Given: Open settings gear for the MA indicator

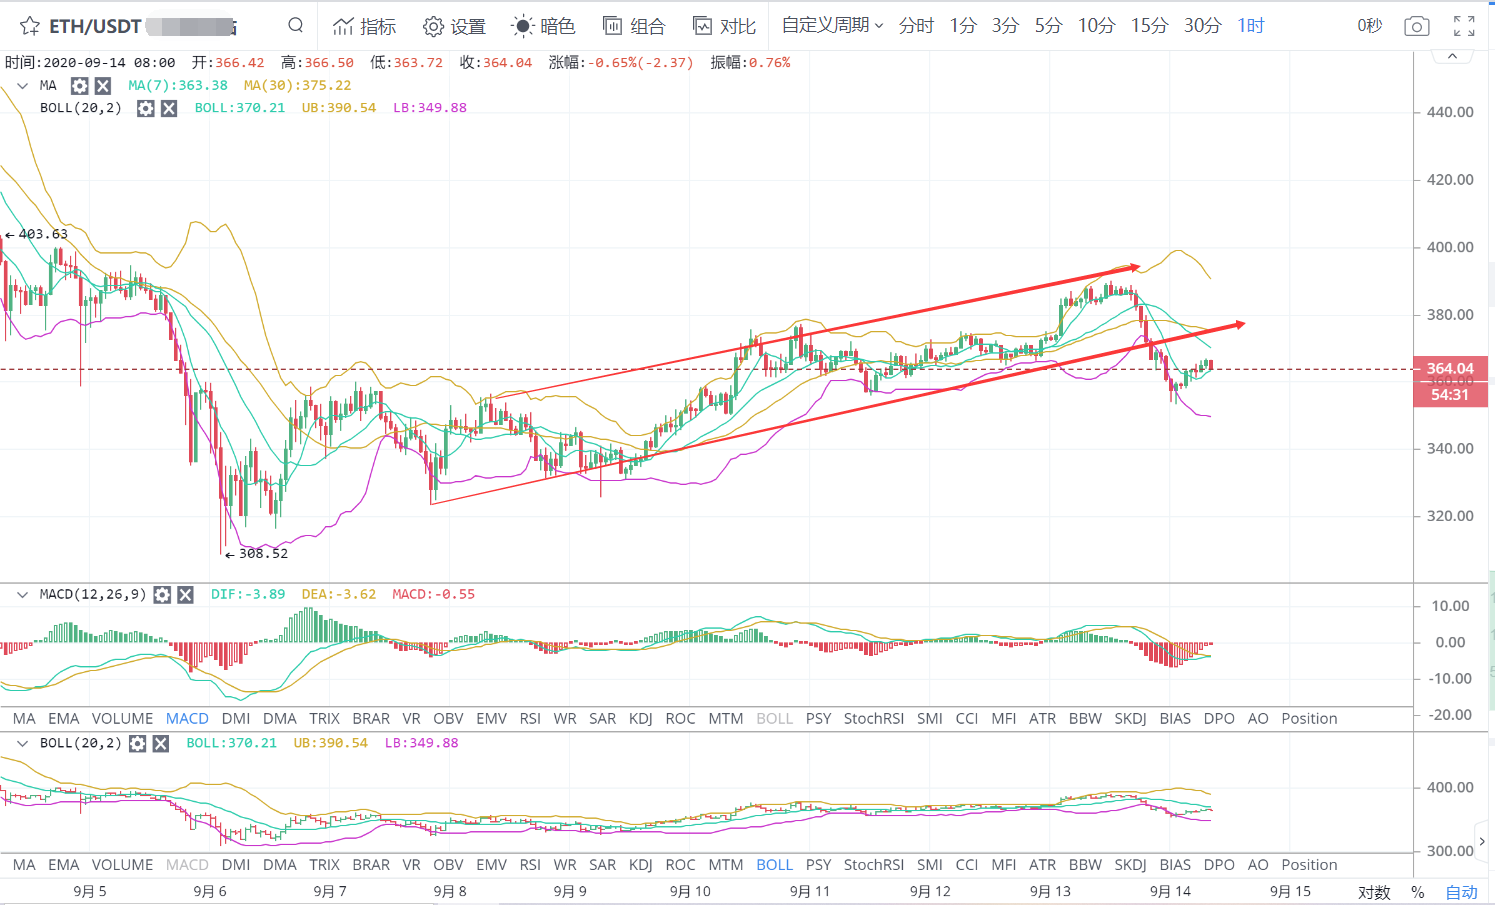Looking at the screenshot, I should coord(80,86).
